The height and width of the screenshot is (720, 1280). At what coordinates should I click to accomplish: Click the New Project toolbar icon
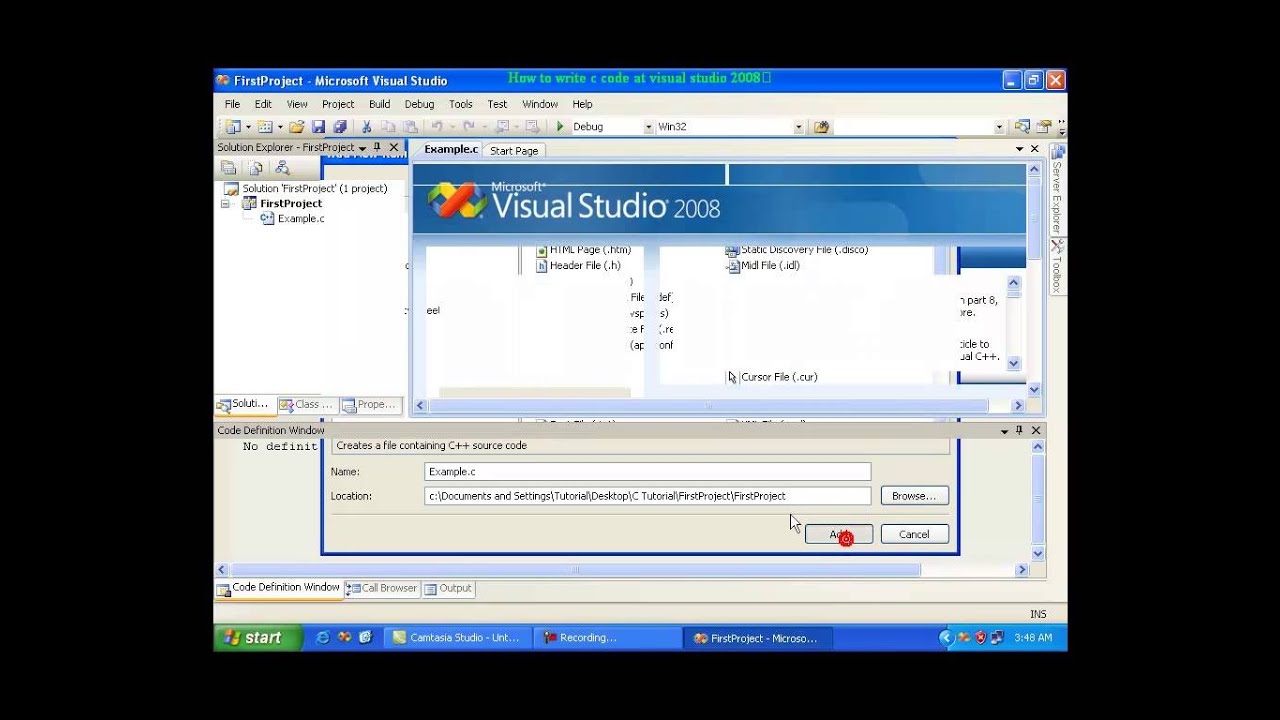tap(233, 127)
